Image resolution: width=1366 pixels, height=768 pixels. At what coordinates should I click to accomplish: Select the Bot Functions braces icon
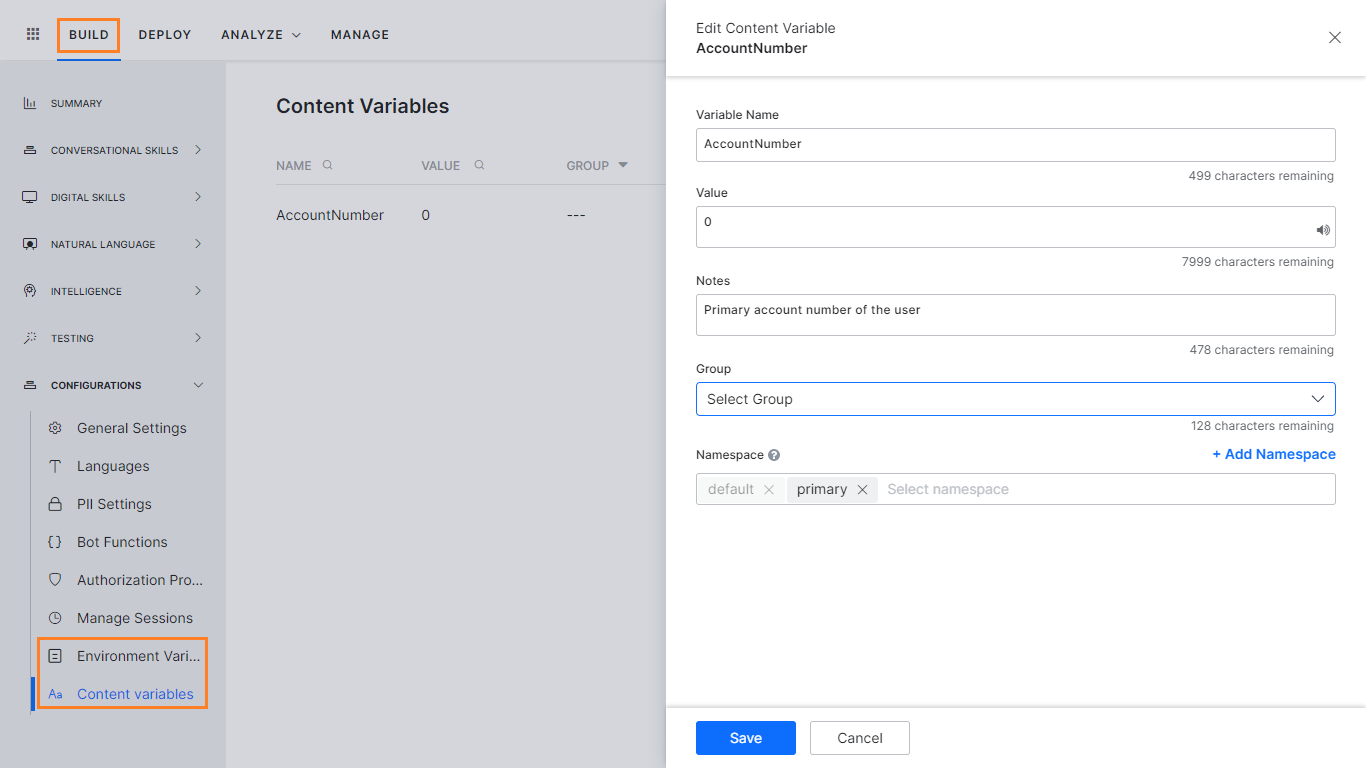[56, 542]
